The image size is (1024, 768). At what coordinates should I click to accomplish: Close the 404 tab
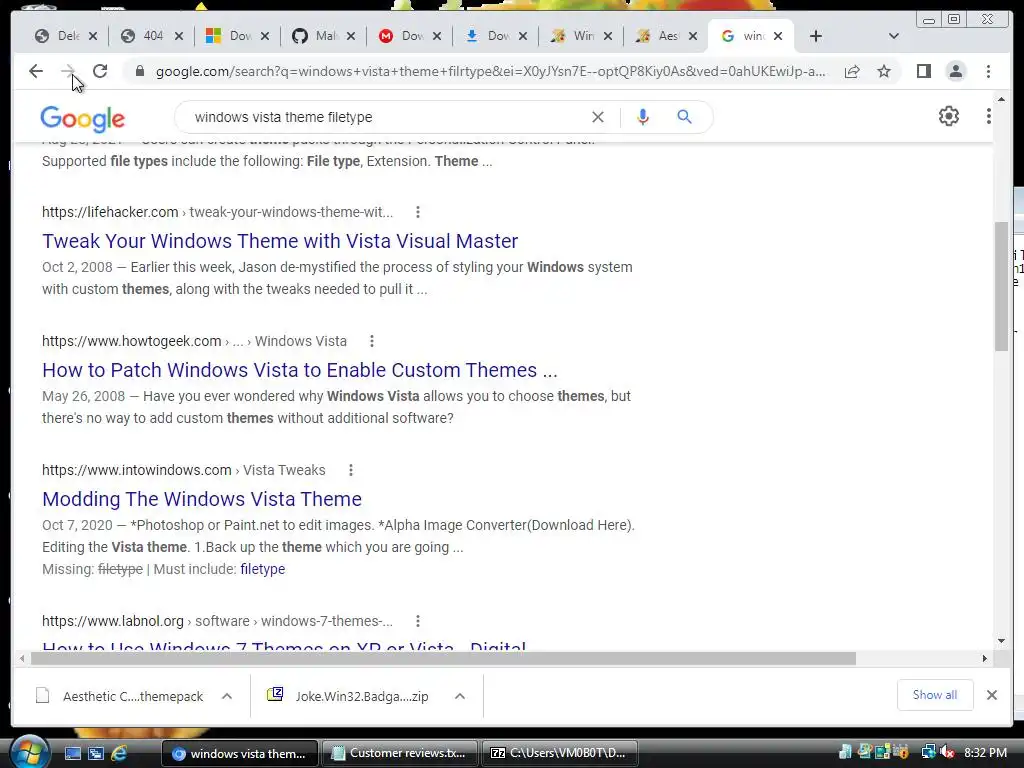(178, 36)
